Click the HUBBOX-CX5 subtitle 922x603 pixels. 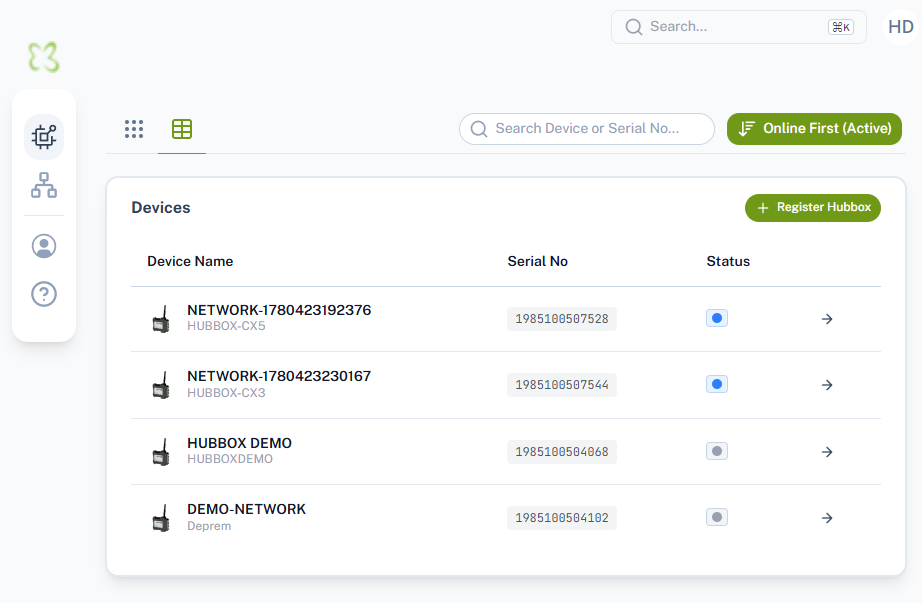(226, 326)
